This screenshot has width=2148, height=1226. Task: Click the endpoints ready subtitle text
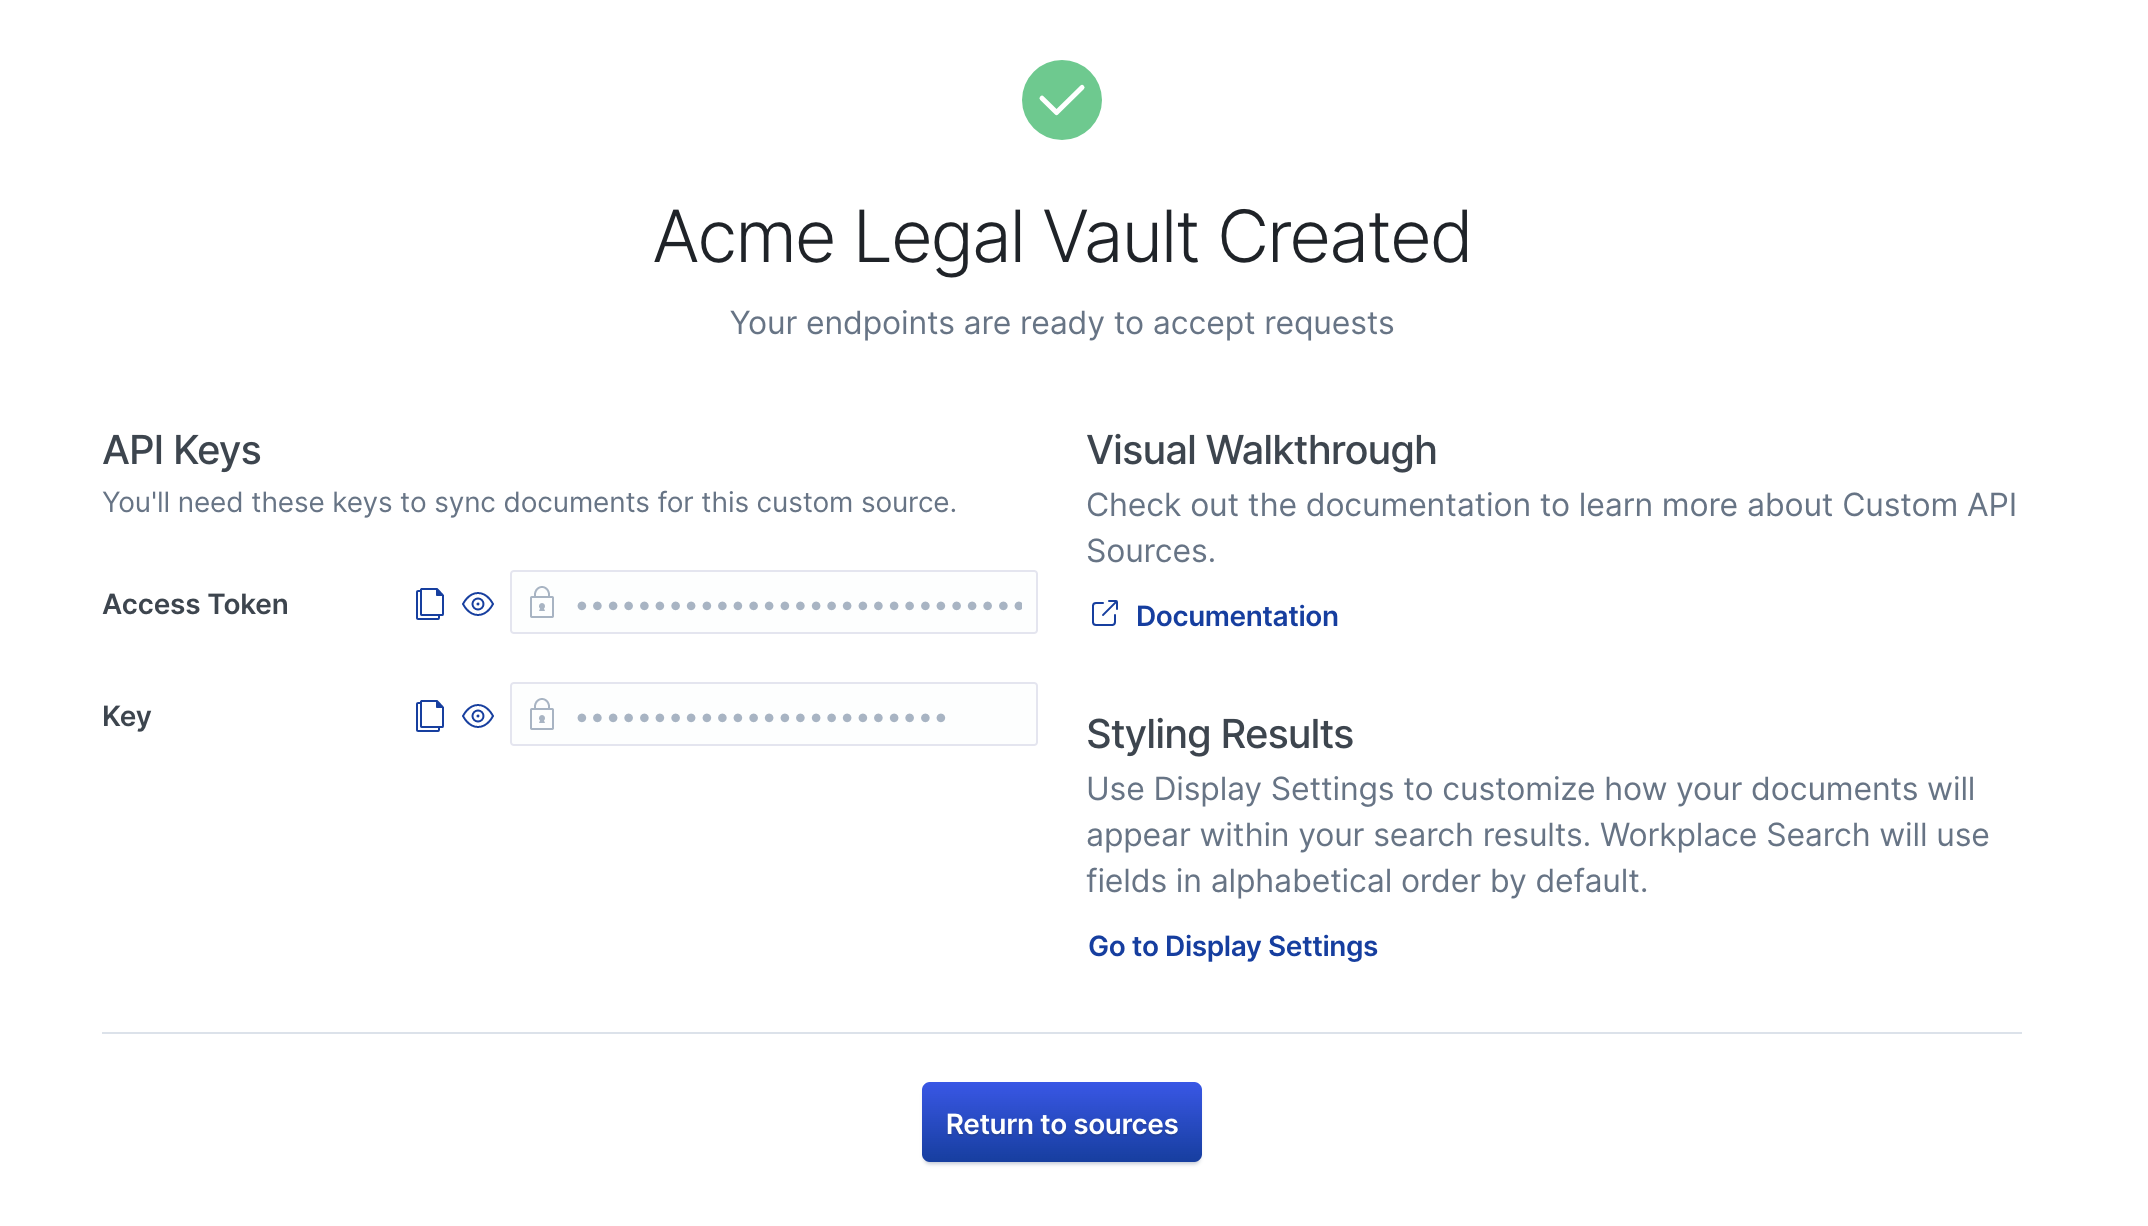(x=1061, y=323)
